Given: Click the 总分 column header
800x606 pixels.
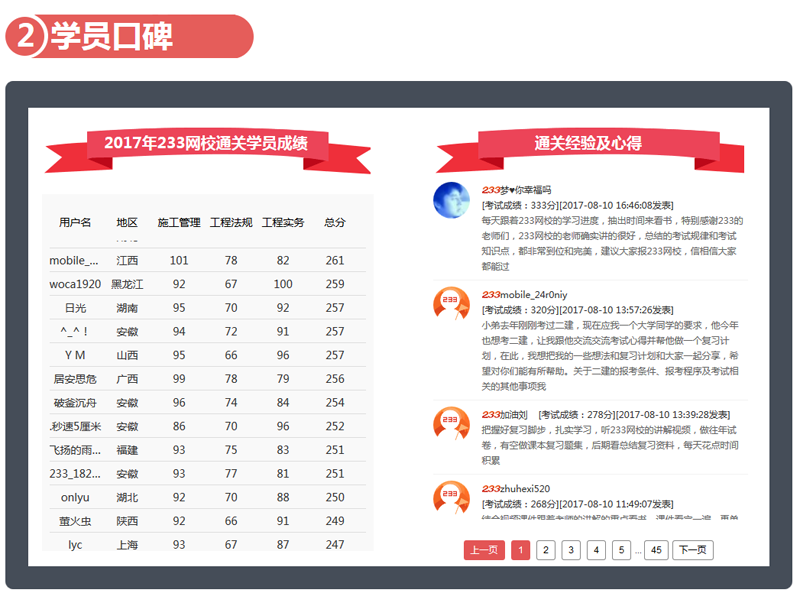Looking at the screenshot, I should click(335, 222).
